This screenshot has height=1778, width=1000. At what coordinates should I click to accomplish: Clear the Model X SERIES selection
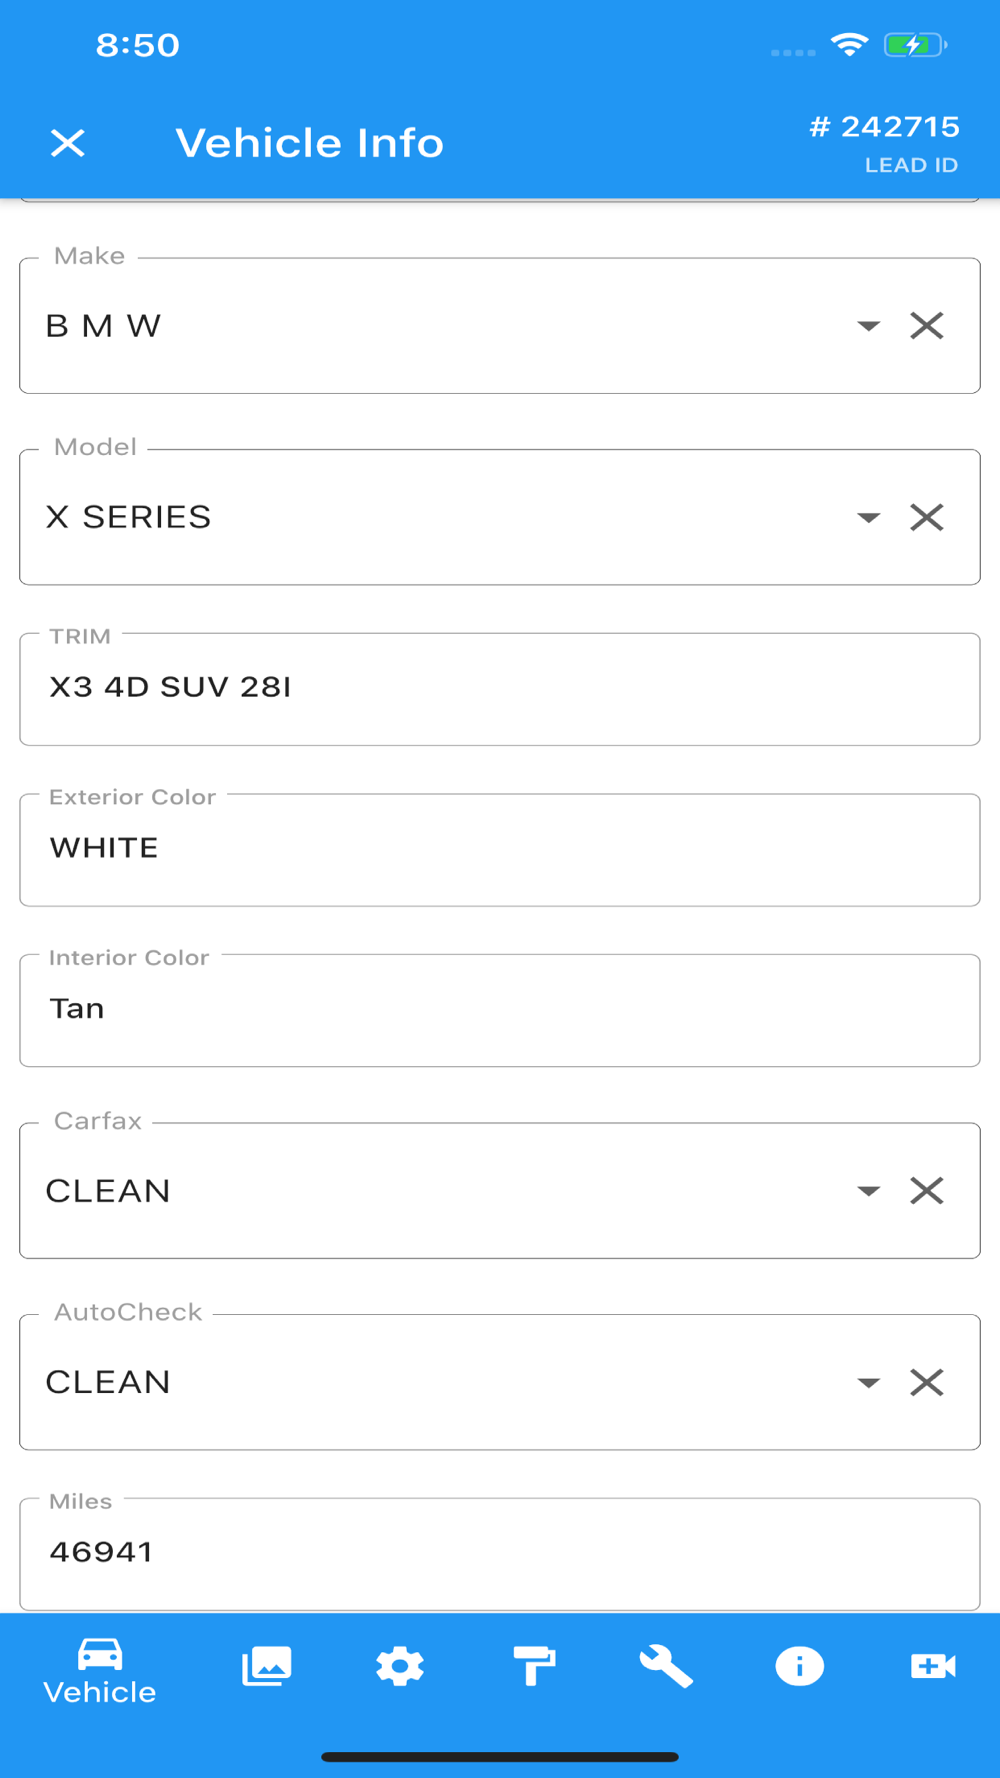pos(927,517)
